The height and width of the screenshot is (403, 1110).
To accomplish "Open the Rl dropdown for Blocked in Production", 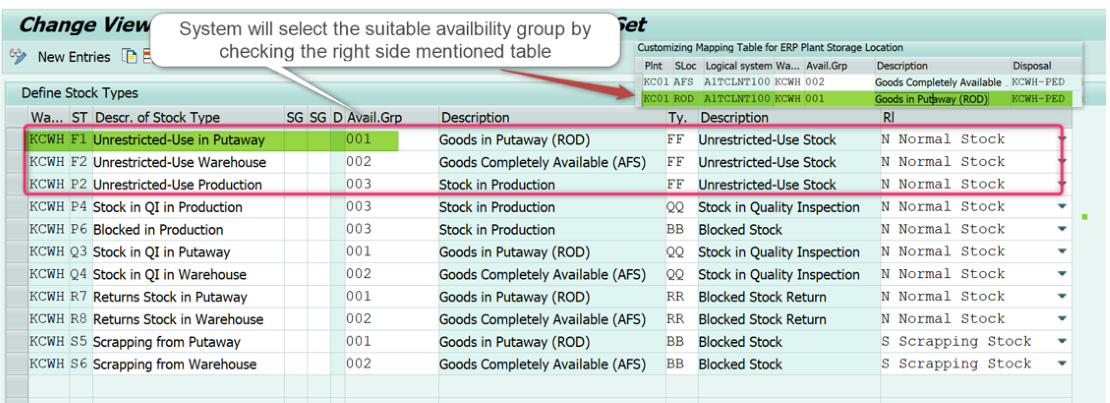I will (1061, 230).
